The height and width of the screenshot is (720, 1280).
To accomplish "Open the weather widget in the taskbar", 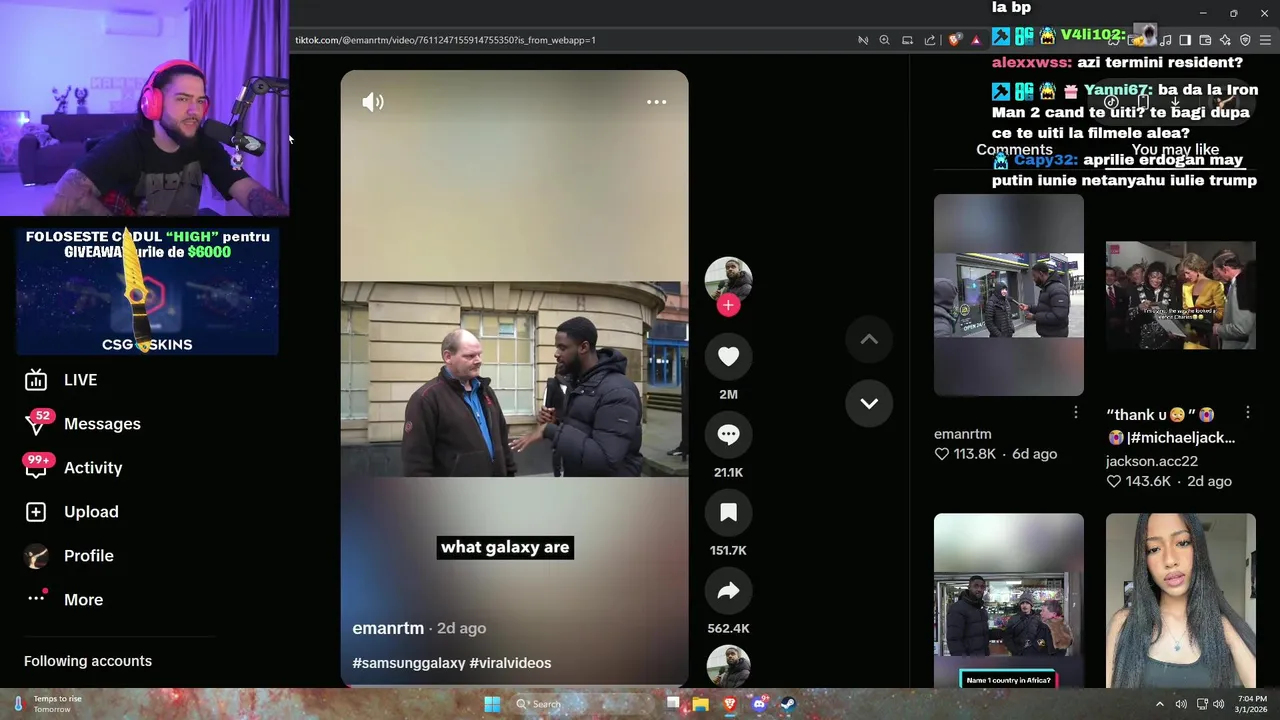I will (46, 704).
